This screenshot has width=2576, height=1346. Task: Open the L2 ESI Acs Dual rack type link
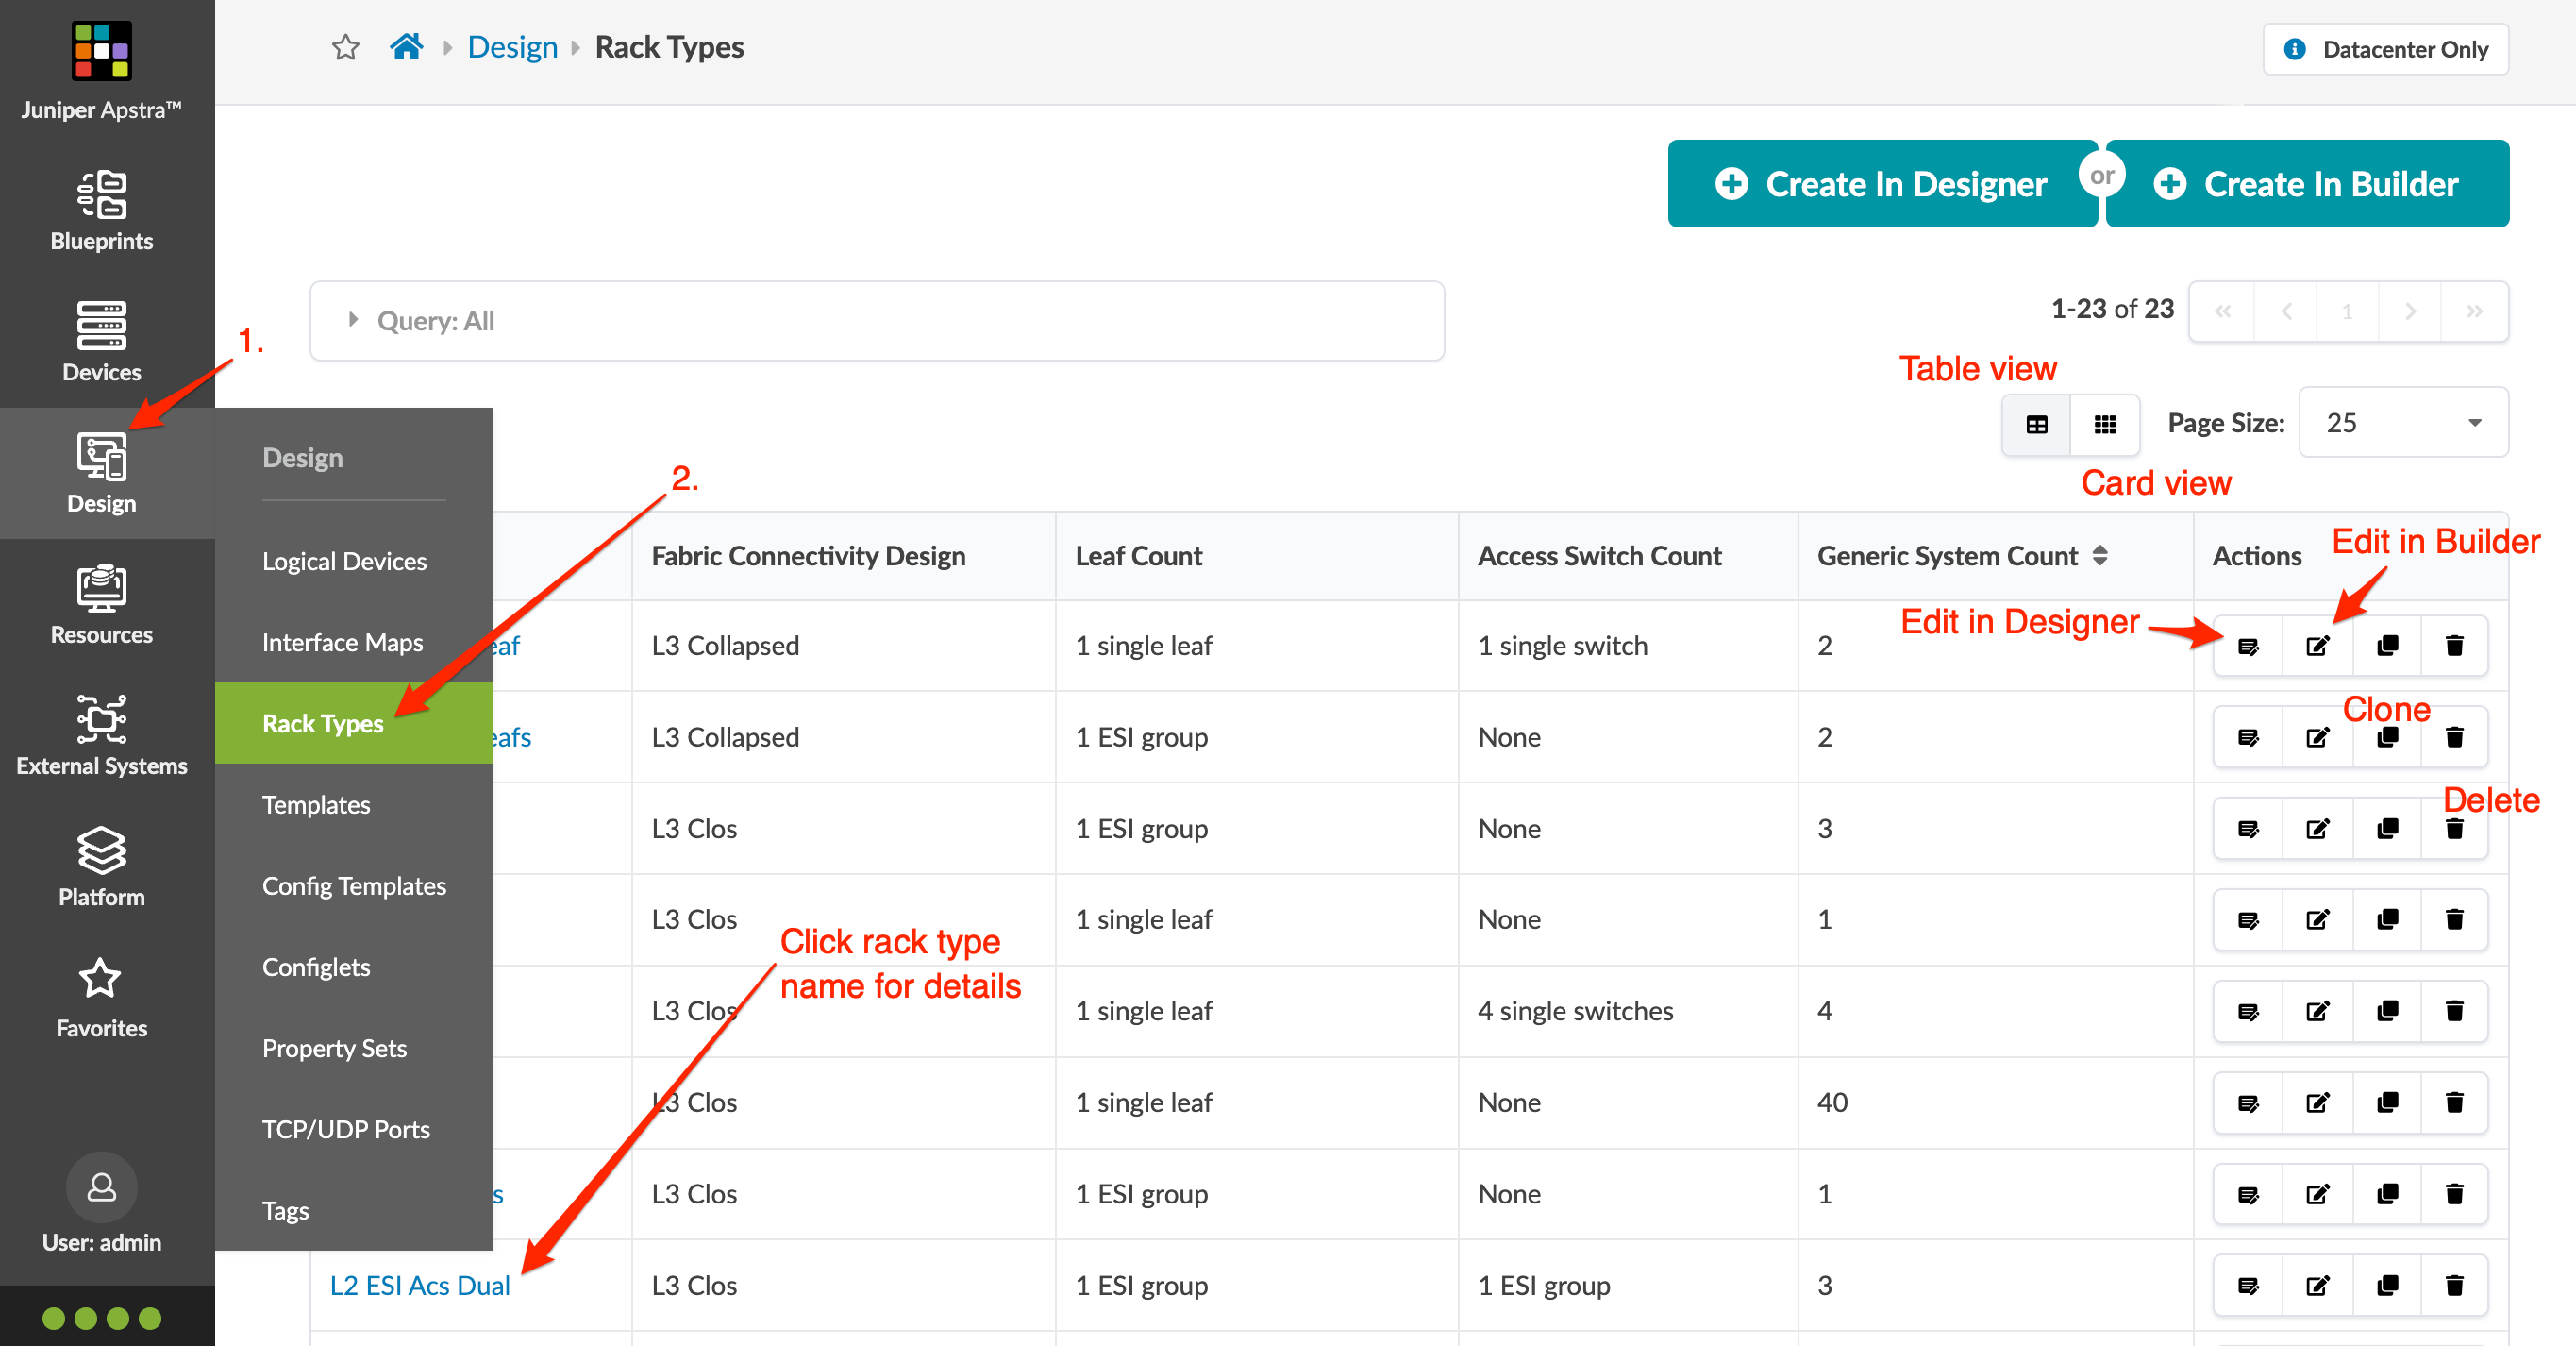(x=420, y=1285)
